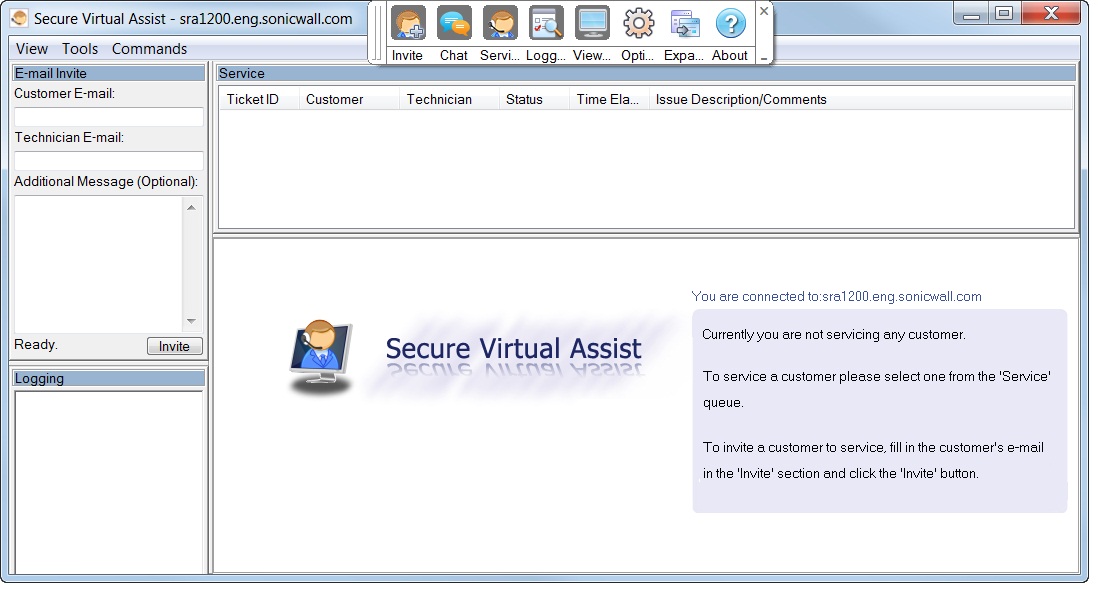Click "Currently you are not servicing any customer." text
The image size is (1098, 589).
click(x=833, y=334)
